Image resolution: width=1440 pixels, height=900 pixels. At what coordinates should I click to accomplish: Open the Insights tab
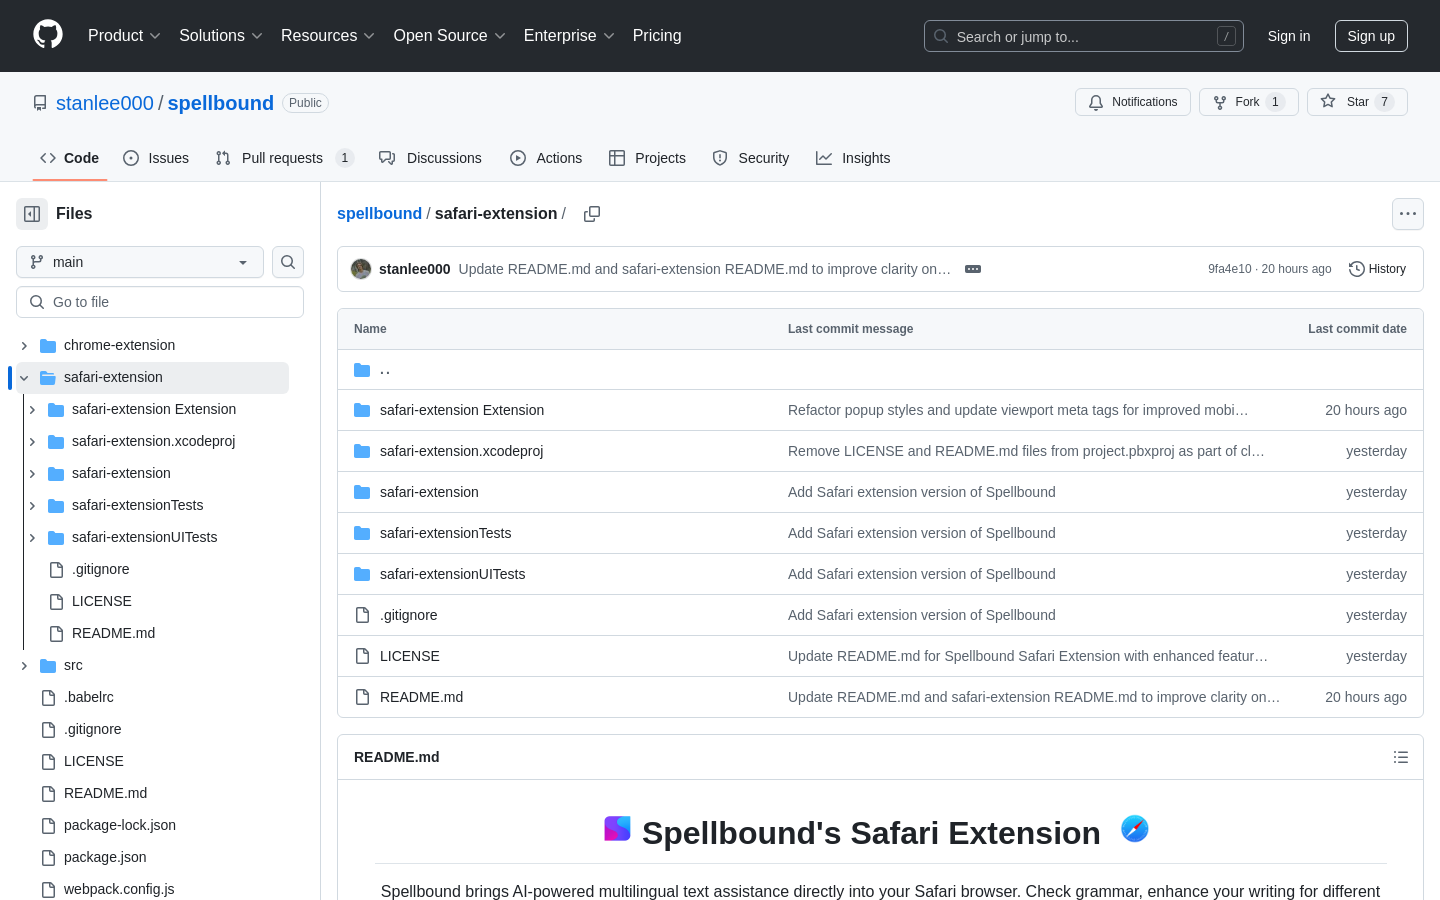(853, 158)
